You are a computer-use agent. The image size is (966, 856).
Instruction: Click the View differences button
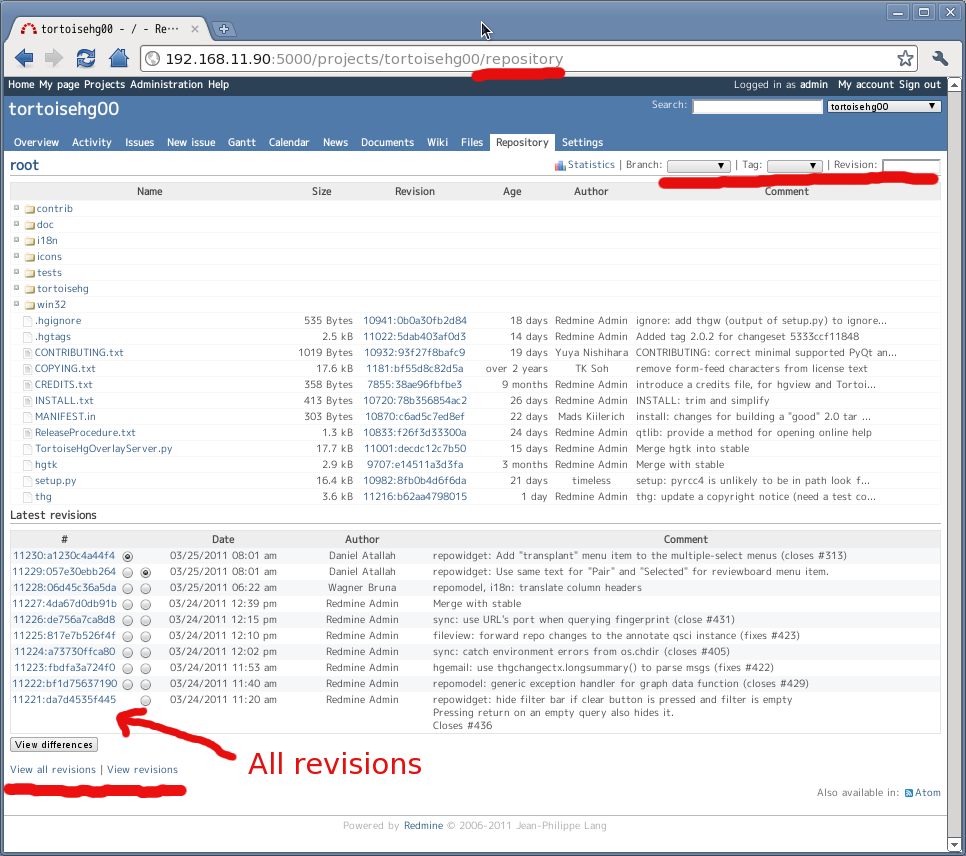click(x=54, y=744)
